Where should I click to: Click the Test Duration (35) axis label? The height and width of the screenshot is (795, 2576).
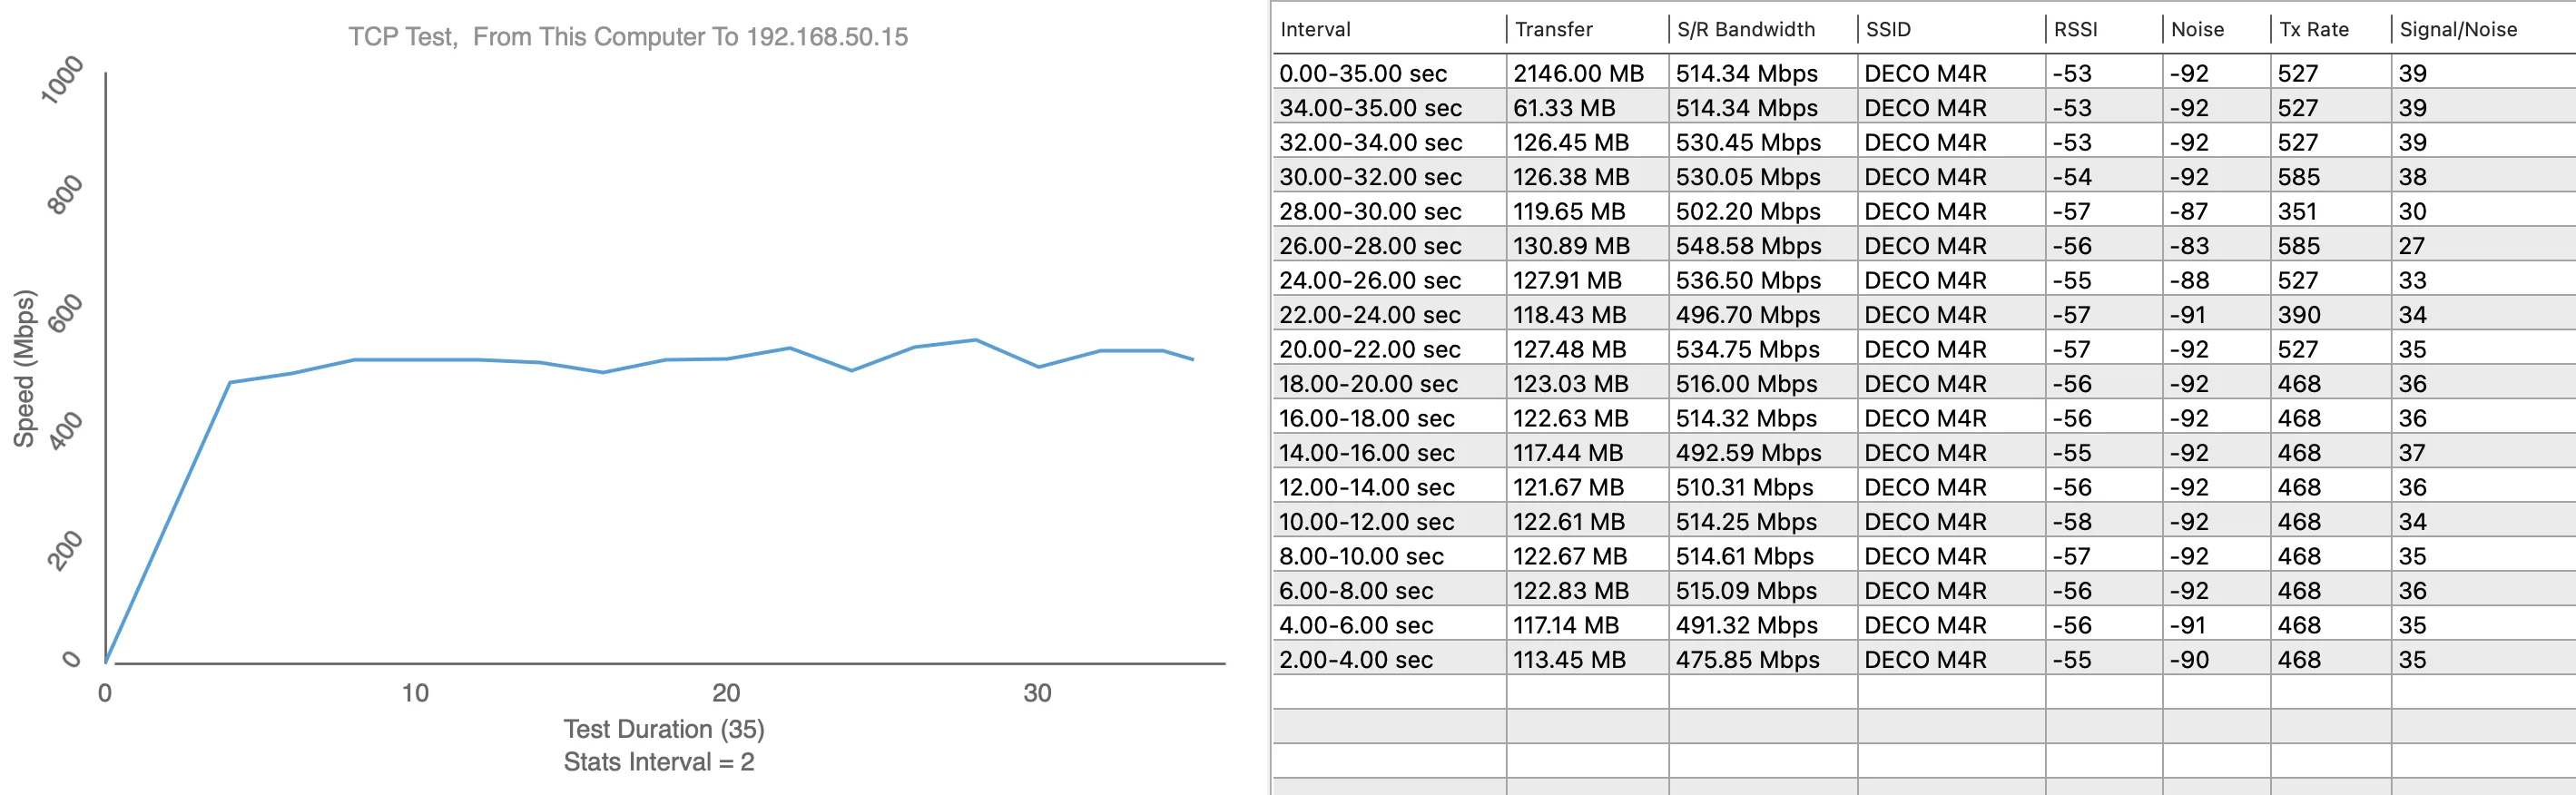point(663,729)
